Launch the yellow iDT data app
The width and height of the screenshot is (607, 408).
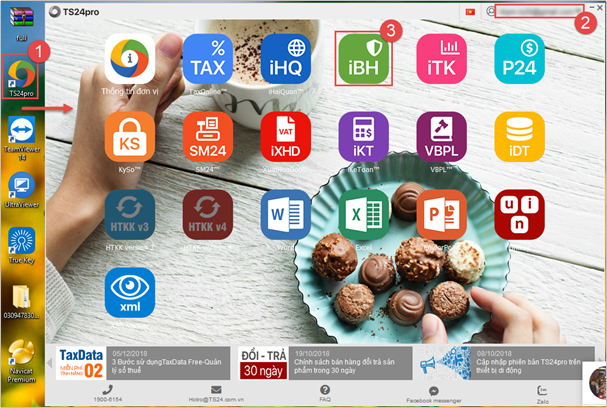coord(519,137)
